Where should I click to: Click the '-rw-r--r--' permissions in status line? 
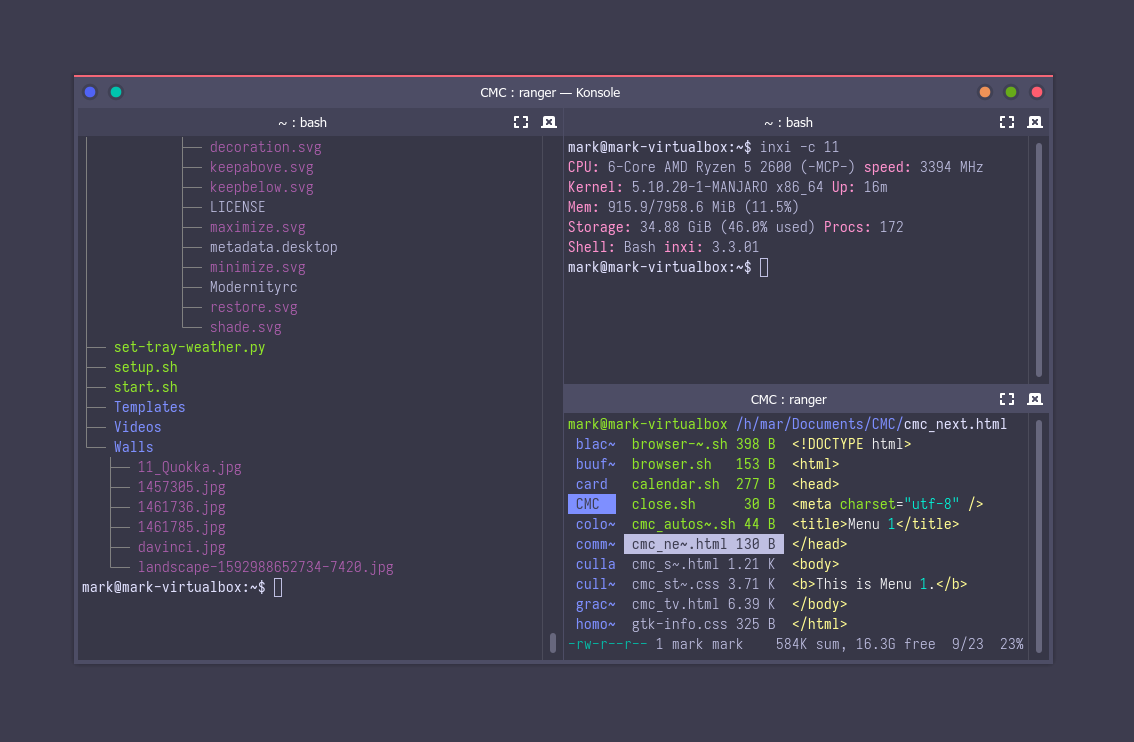coord(608,644)
